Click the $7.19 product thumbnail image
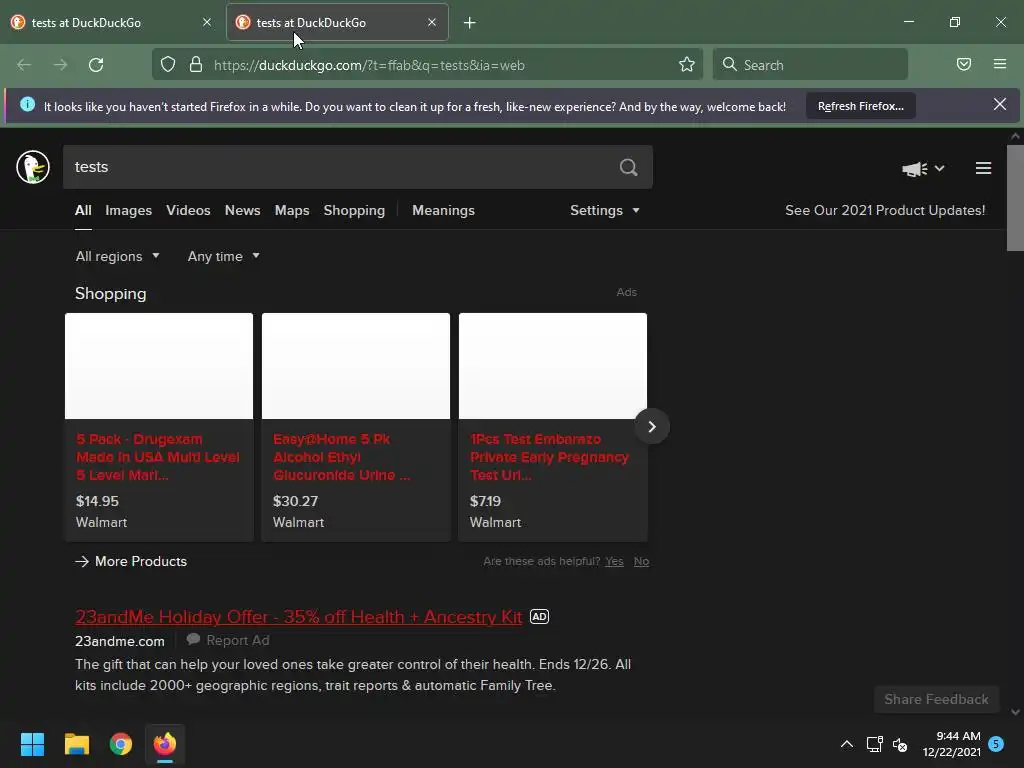The width and height of the screenshot is (1024, 768). click(x=553, y=366)
